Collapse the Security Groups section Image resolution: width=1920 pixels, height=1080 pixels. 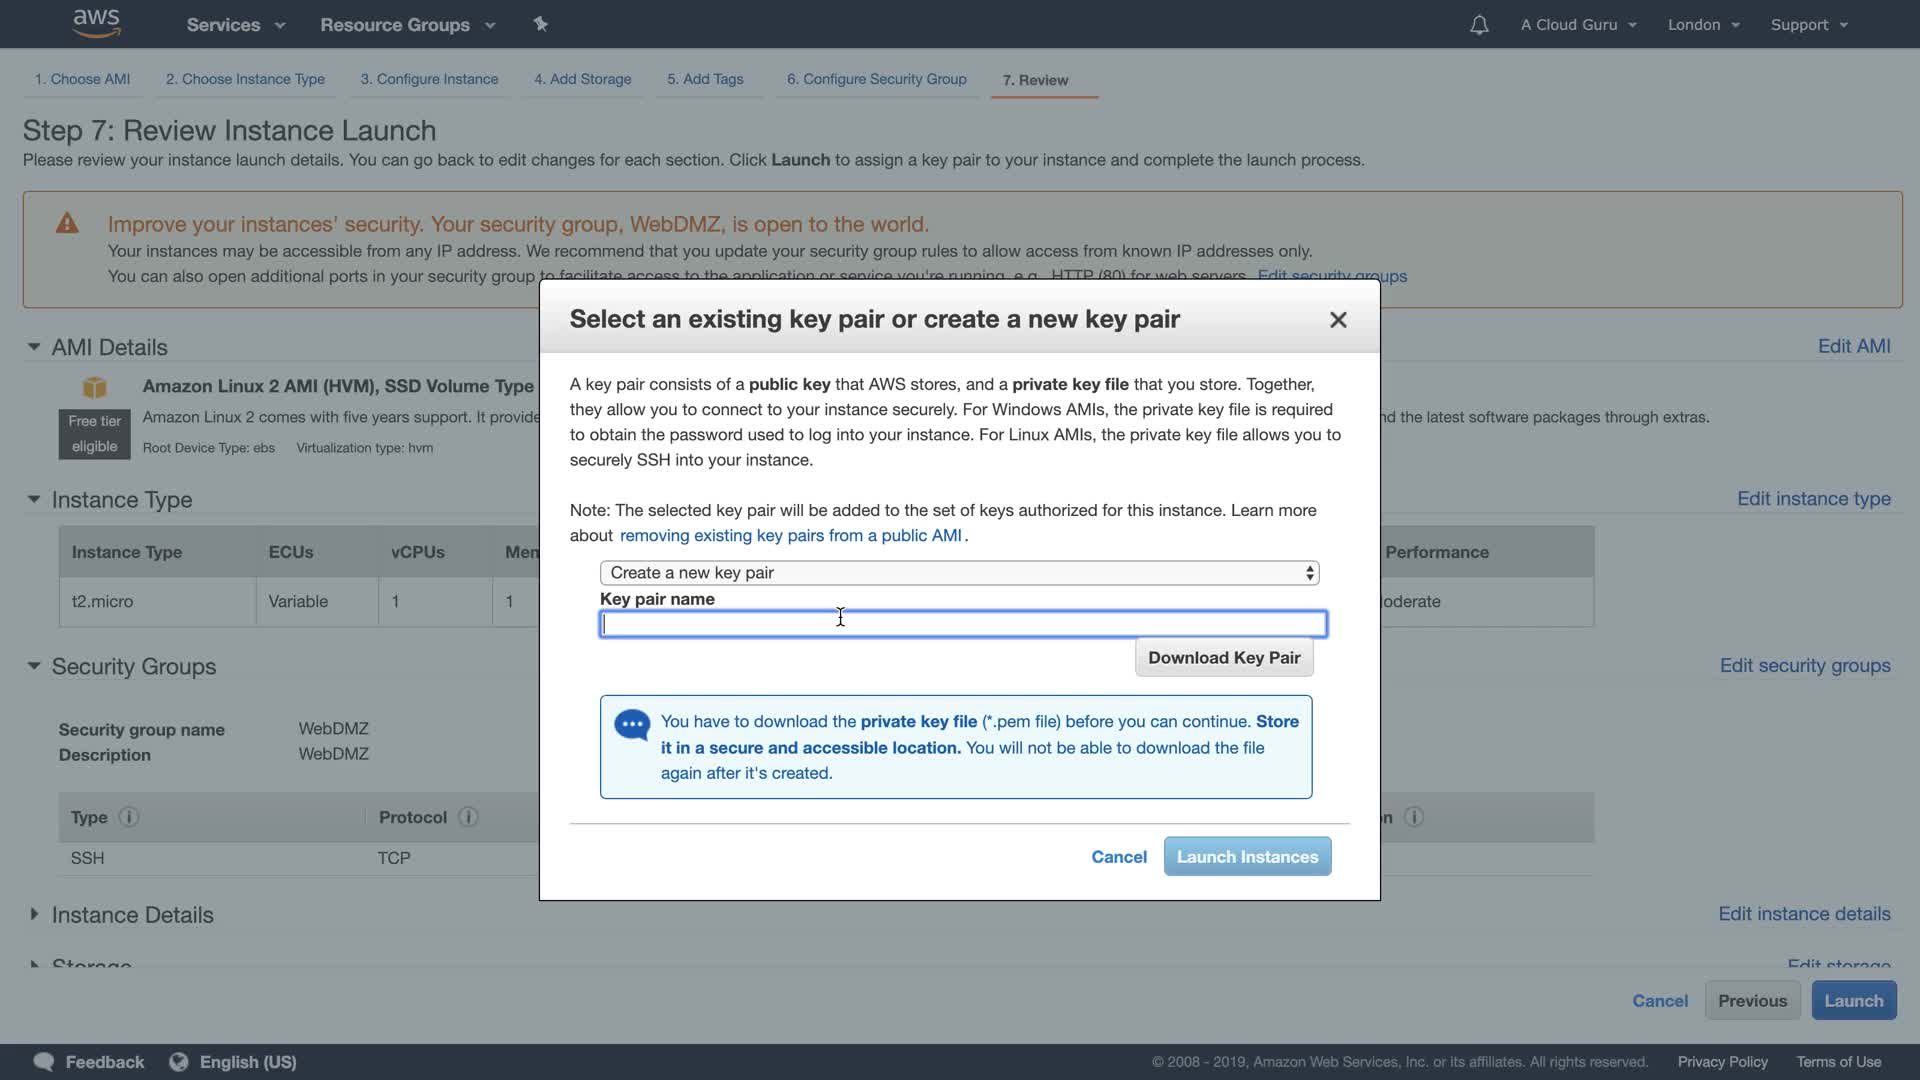[x=34, y=666]
